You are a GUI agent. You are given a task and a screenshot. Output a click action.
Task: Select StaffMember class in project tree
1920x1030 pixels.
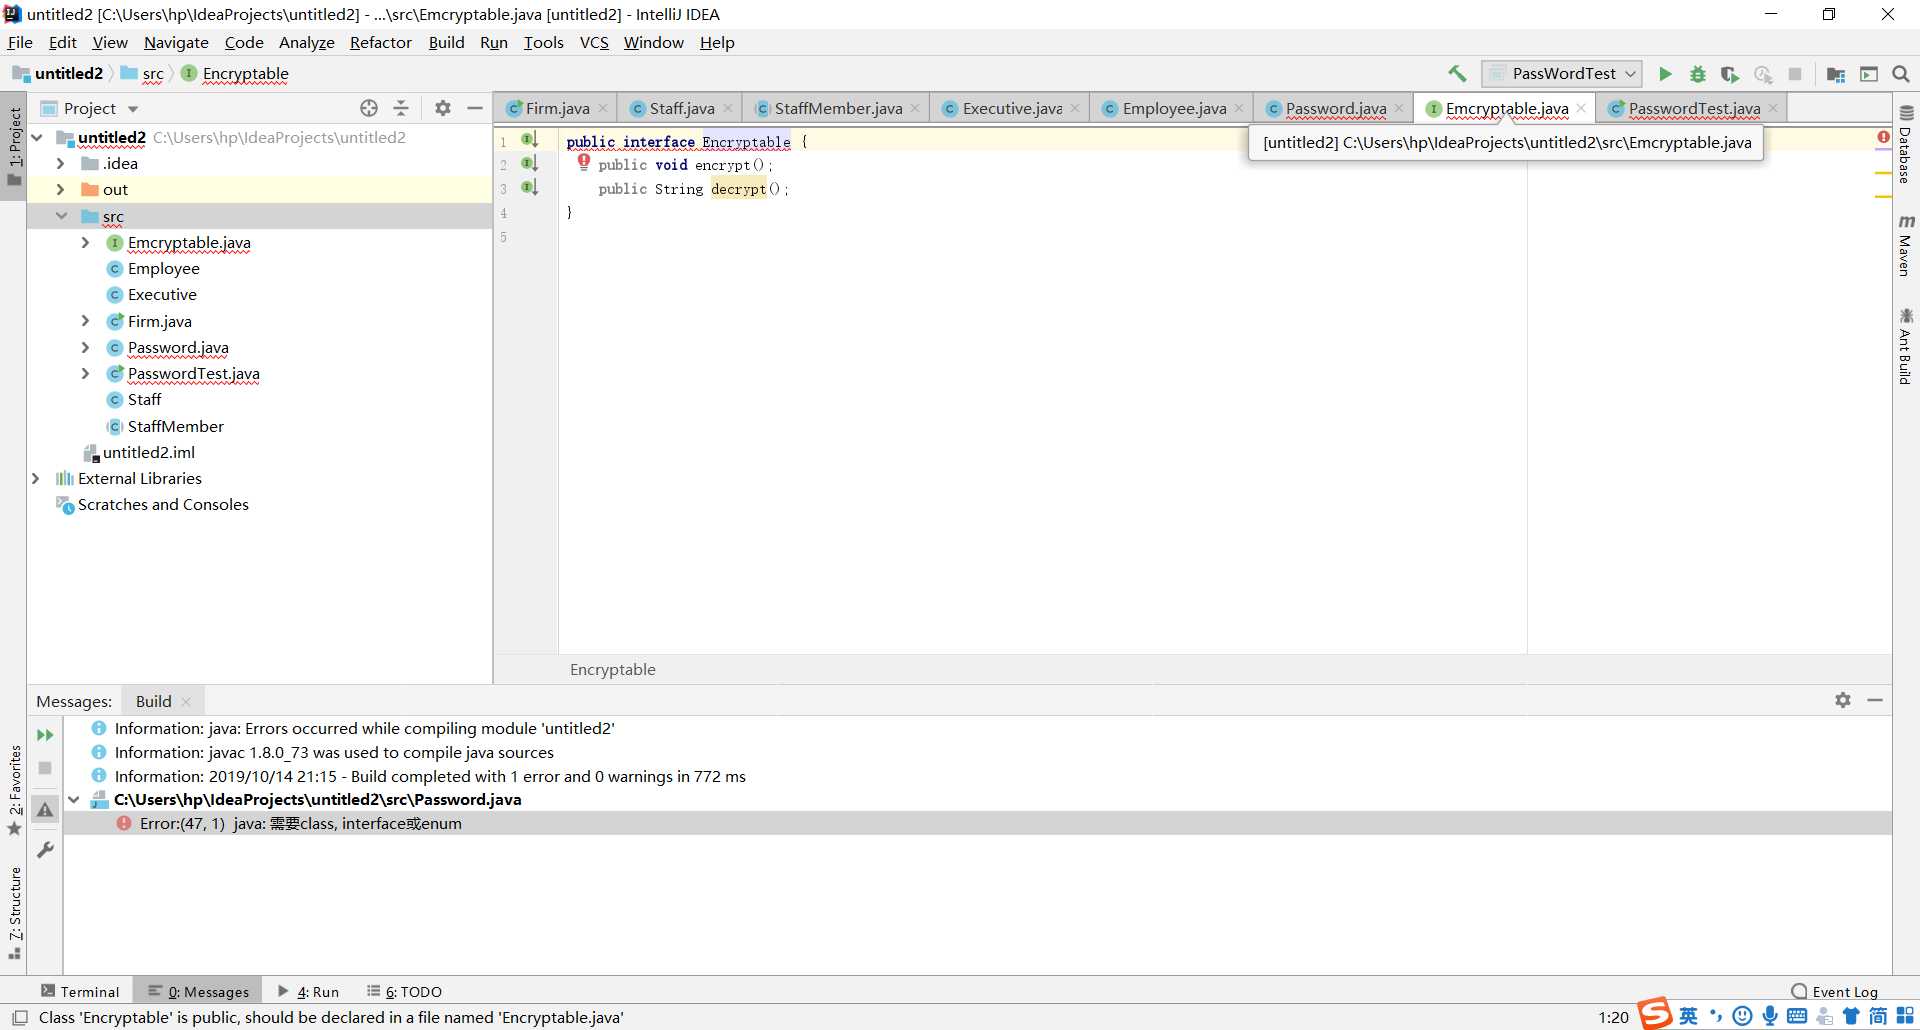click(x=175, y=426)
